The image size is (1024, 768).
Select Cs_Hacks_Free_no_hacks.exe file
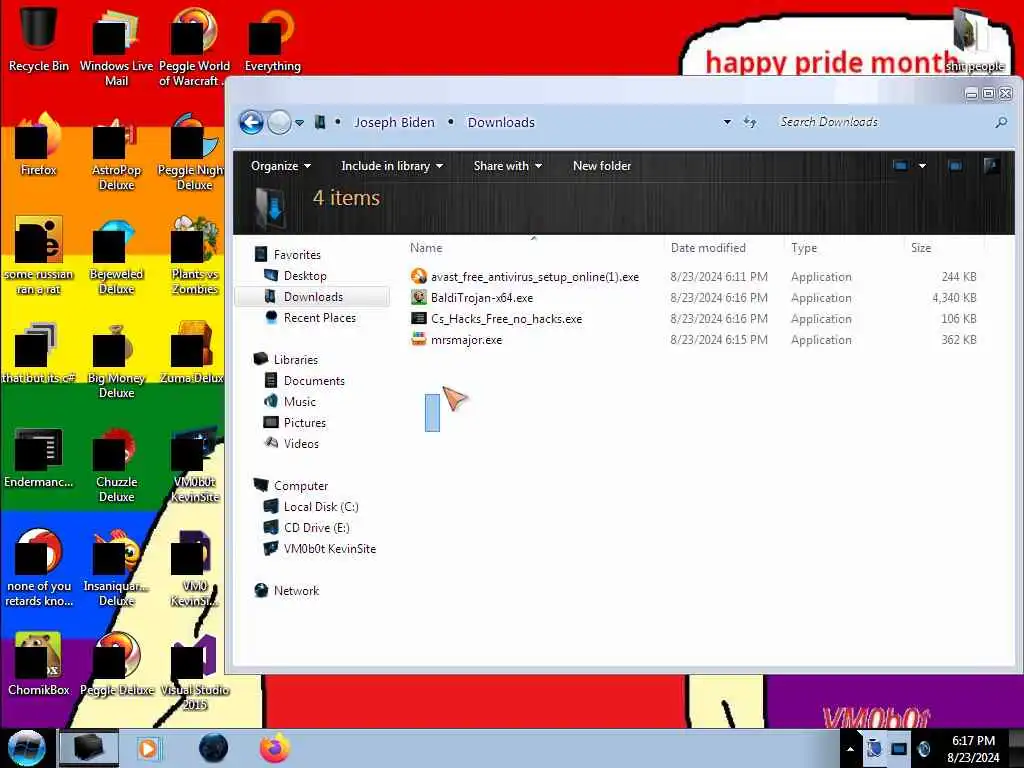(x=506, y=319)
